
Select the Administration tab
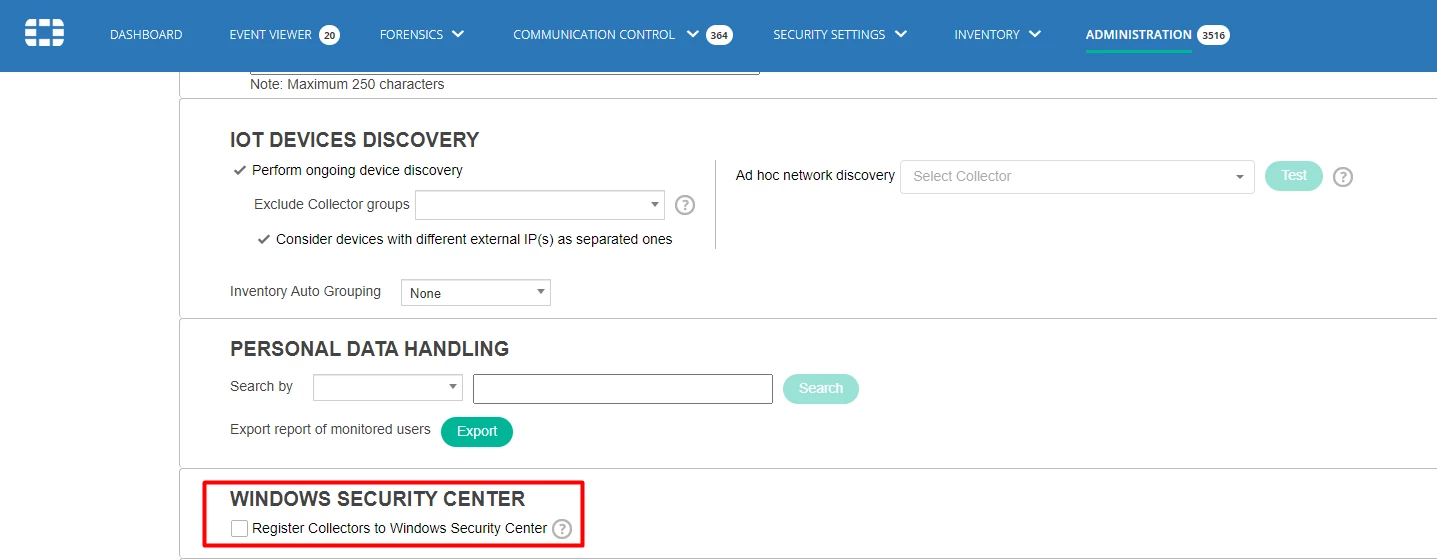click(1138, 35)
